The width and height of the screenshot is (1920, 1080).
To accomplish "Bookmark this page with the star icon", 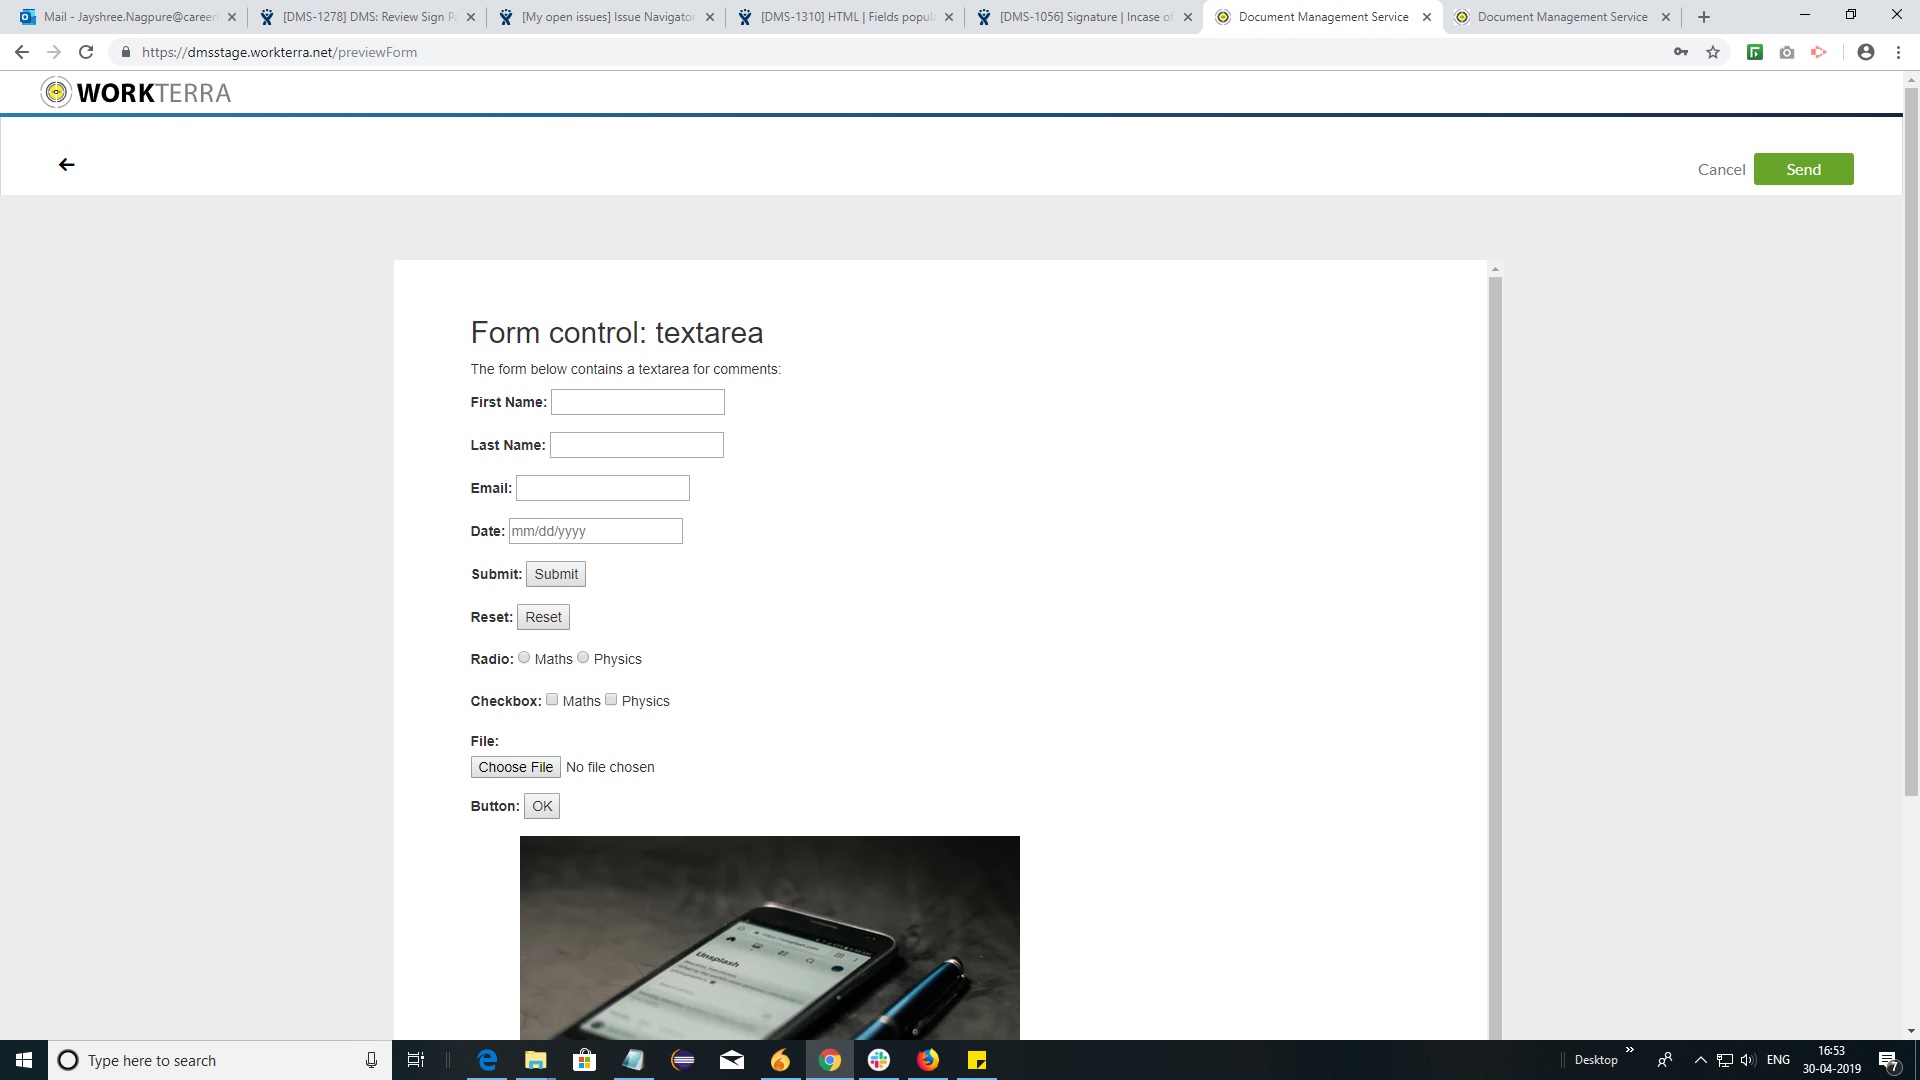I will click(x=1713, y=52).
